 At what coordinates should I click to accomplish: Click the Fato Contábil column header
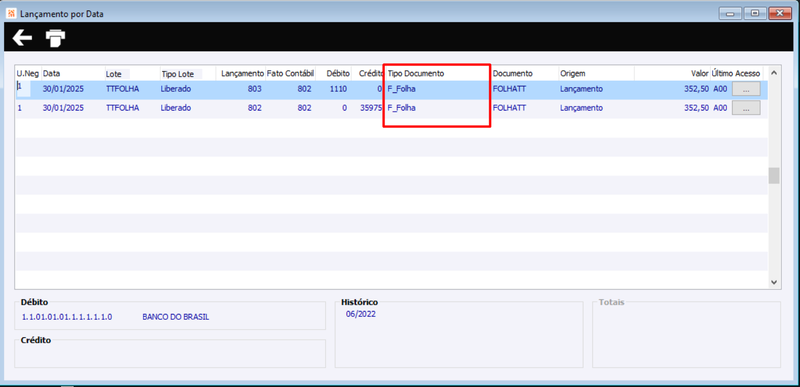tap(290, 73)
